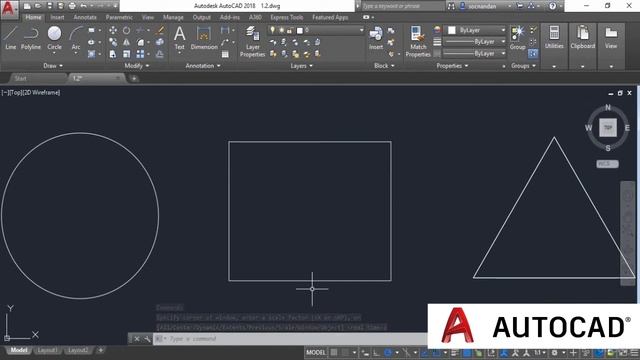Viewport: 640px width, 360px height.
Task: Activate the Dimension tool
Action: (204, 38)
